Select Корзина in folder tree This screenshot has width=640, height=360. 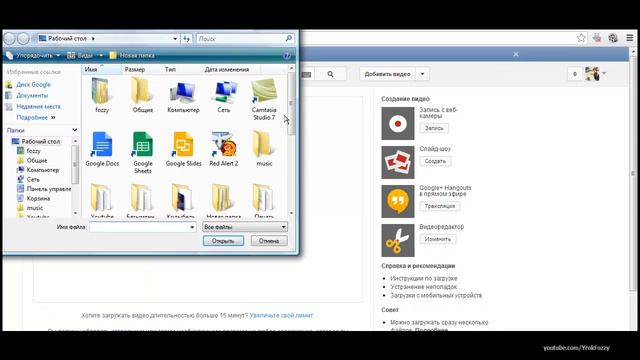(x=38, y=198)
